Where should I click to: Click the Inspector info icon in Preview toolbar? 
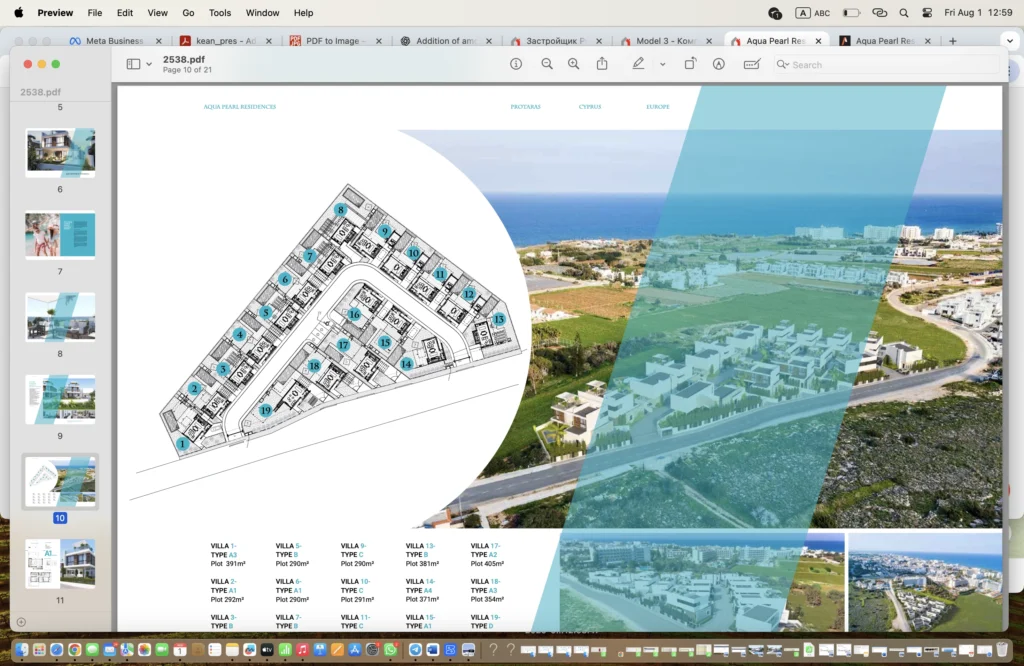[x=516, y=64]
